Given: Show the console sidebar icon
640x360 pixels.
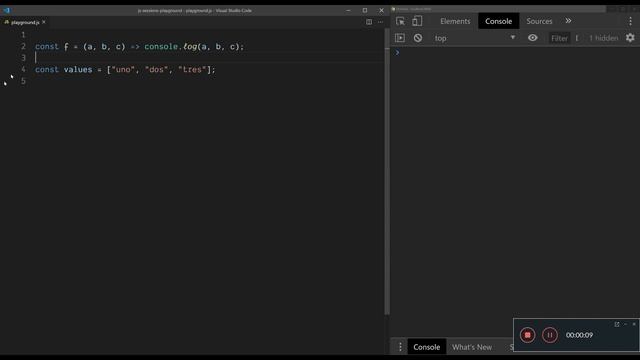Looking at the screenshot, I should [400, 38].
